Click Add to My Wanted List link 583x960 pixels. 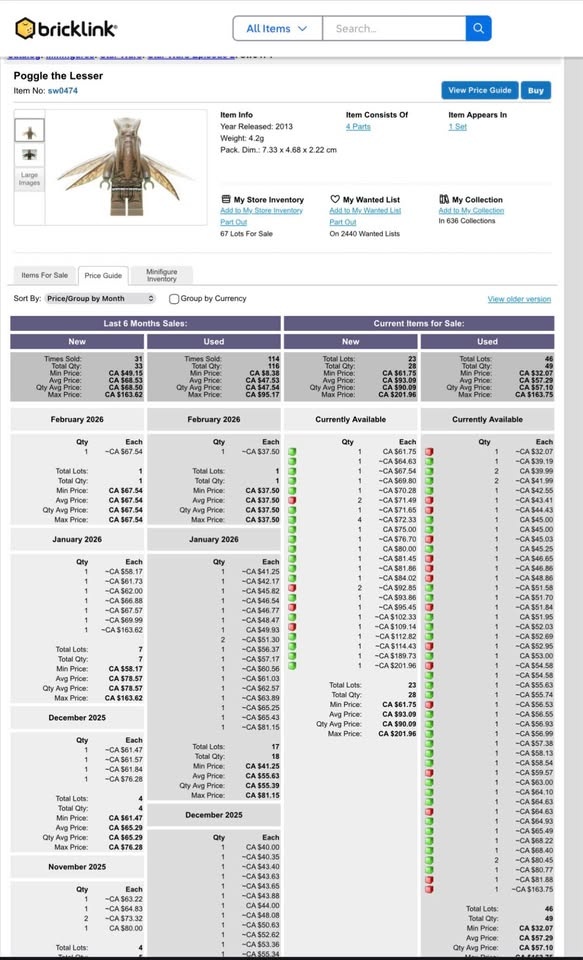(x=365, y=211)
